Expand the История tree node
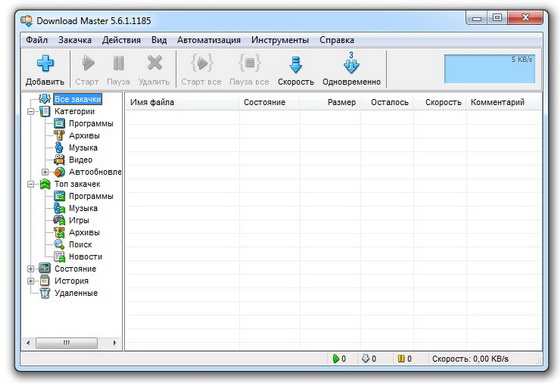 (x=31, y=281)
